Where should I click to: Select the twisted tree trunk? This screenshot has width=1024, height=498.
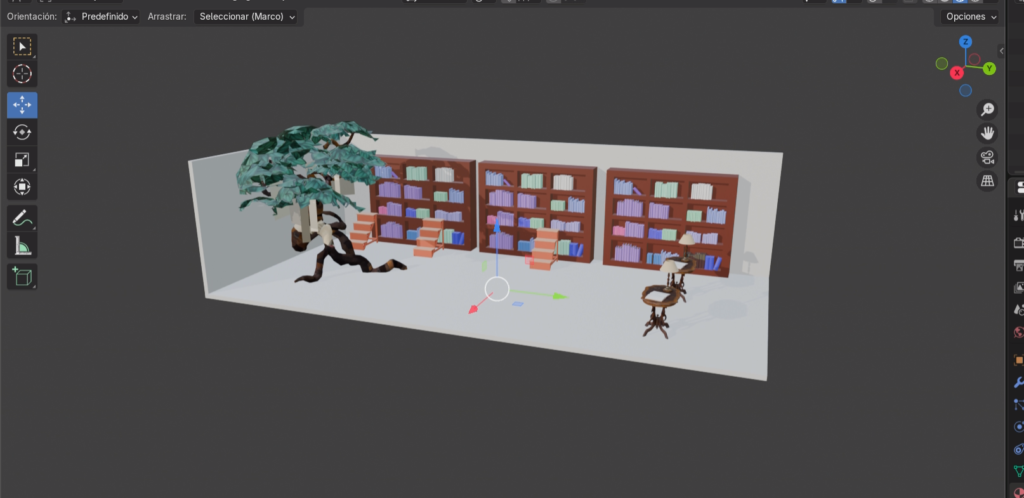tap(340, 251)
